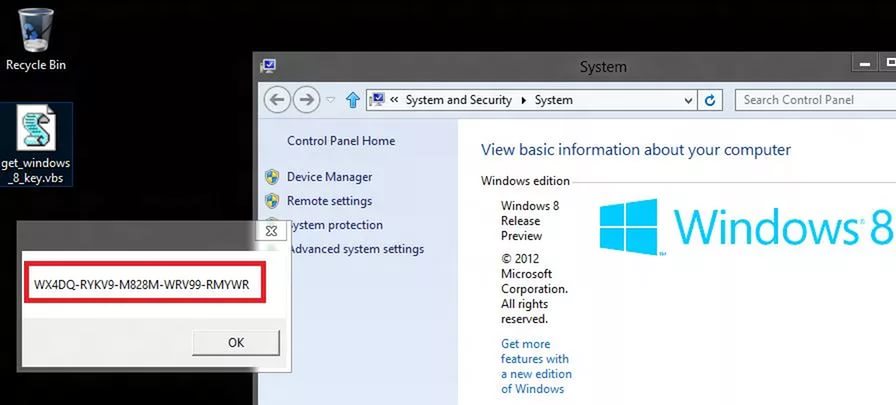Open Advanced system settings
896x405 pixels.
tap(355, 249)
